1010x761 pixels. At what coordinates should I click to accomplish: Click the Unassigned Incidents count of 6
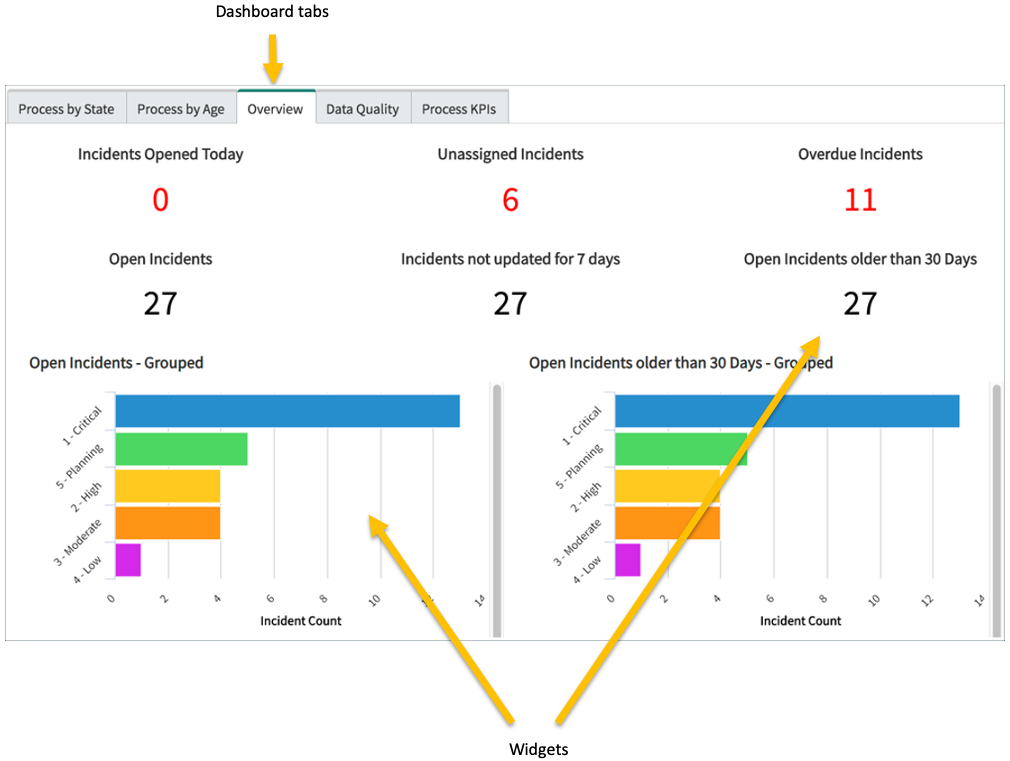tap(510, 200)
